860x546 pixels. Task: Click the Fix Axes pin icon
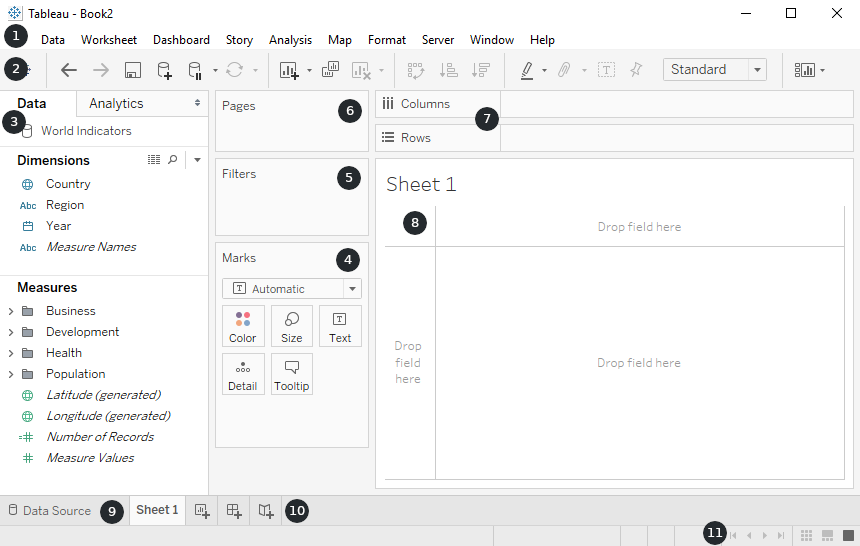[636, 70]
